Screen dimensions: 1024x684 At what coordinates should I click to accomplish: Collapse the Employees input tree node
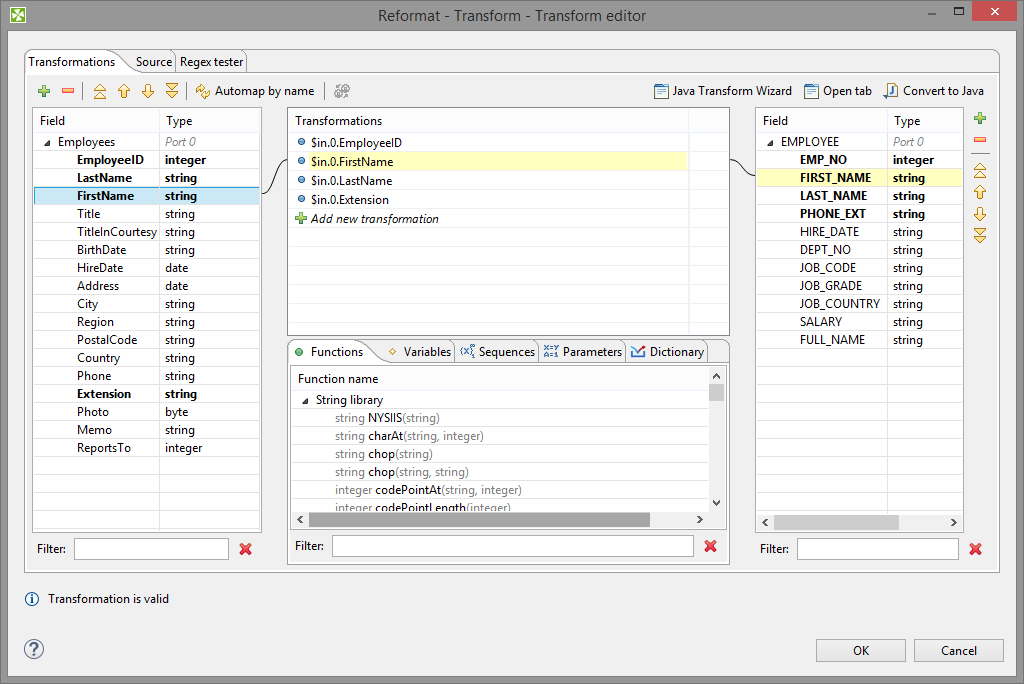pos(46,142)
